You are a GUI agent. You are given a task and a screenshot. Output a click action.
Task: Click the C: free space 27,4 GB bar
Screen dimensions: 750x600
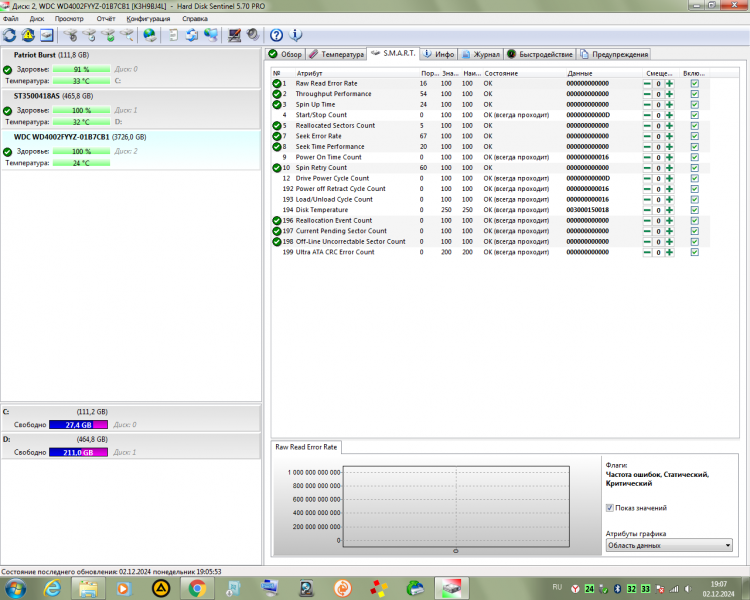coord(78,425)
